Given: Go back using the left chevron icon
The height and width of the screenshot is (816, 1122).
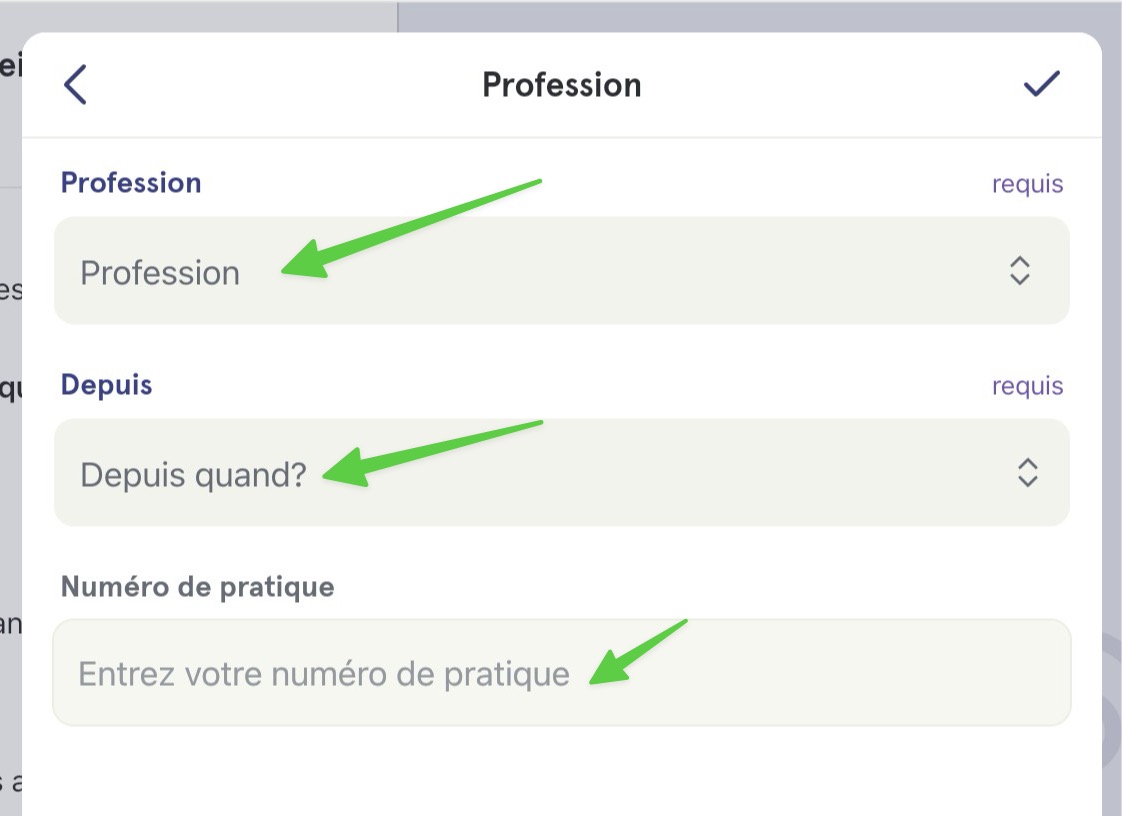Looking at the screenshot, I should tap(75, 84).
